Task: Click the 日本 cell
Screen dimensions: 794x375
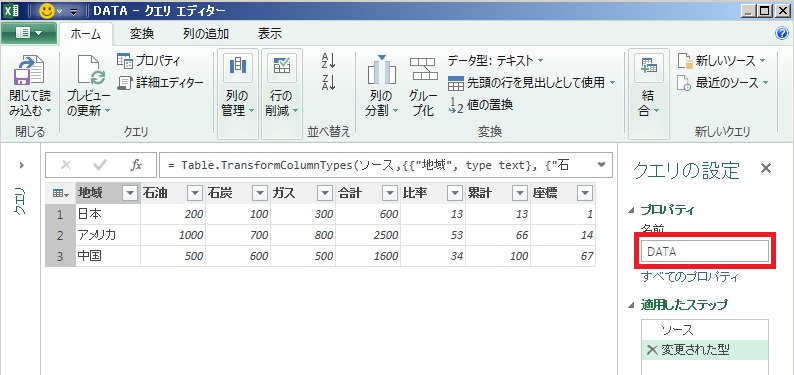Action: click(108, 215)
